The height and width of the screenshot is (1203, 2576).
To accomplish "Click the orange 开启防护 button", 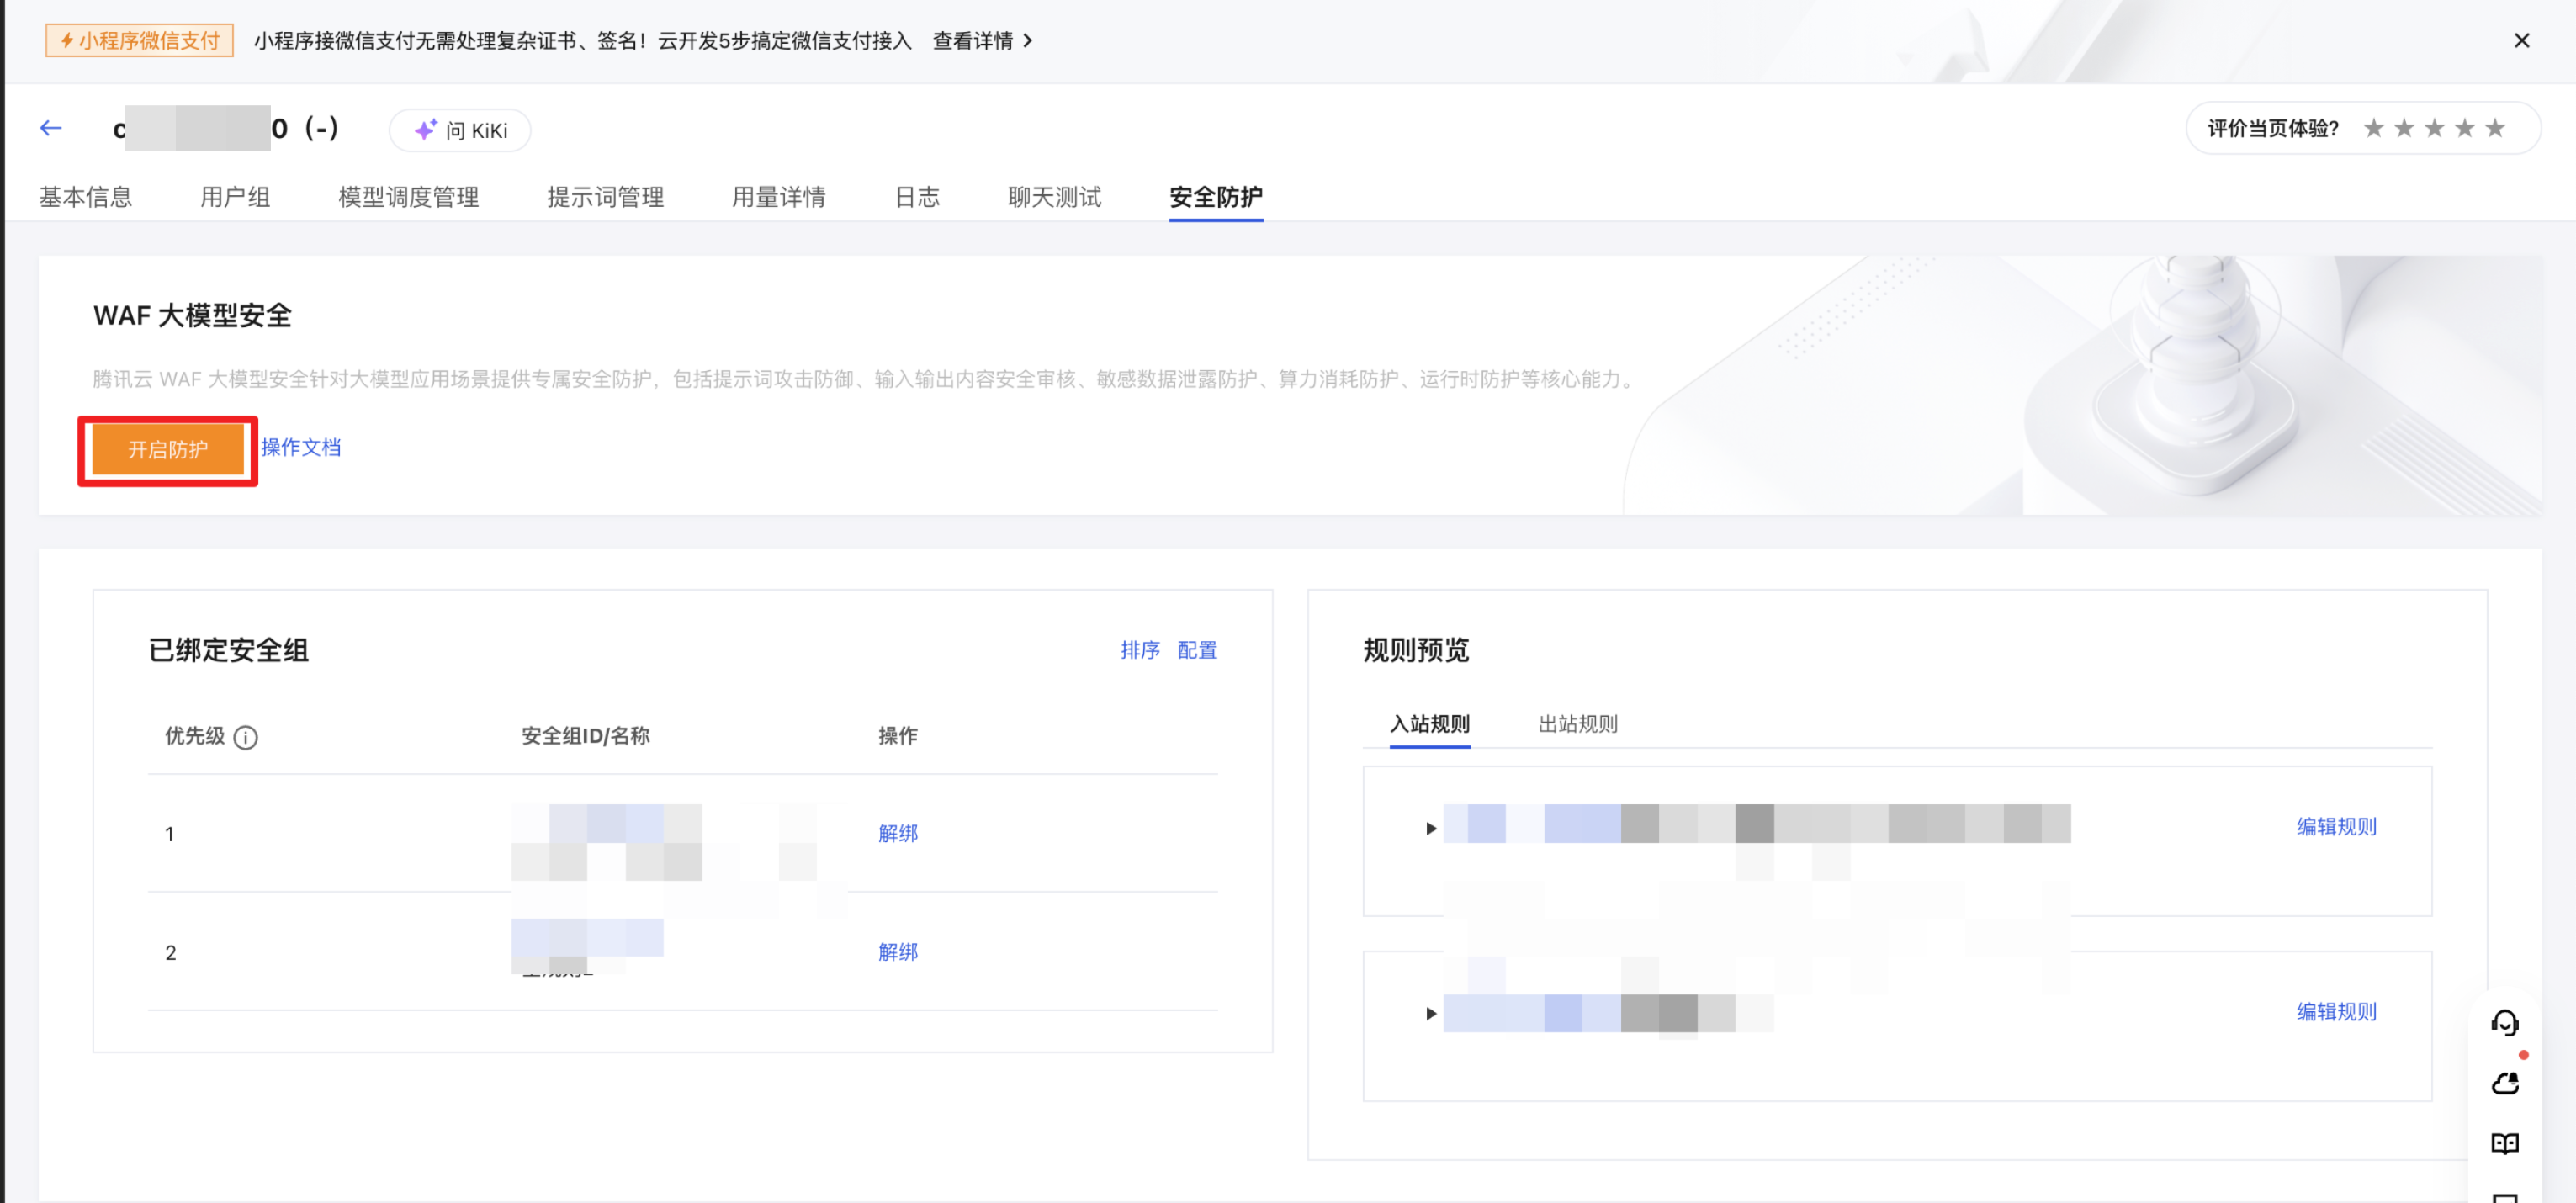I will [168, 449].
